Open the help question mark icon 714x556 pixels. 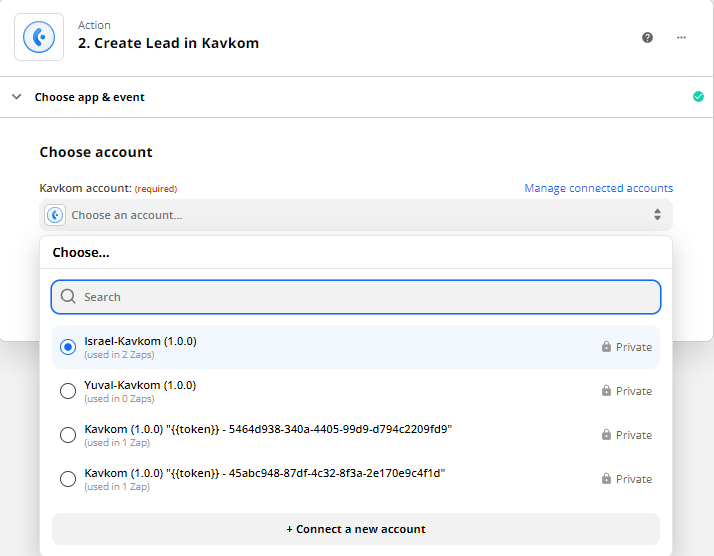pyautogui.click(x=647, y=37)
